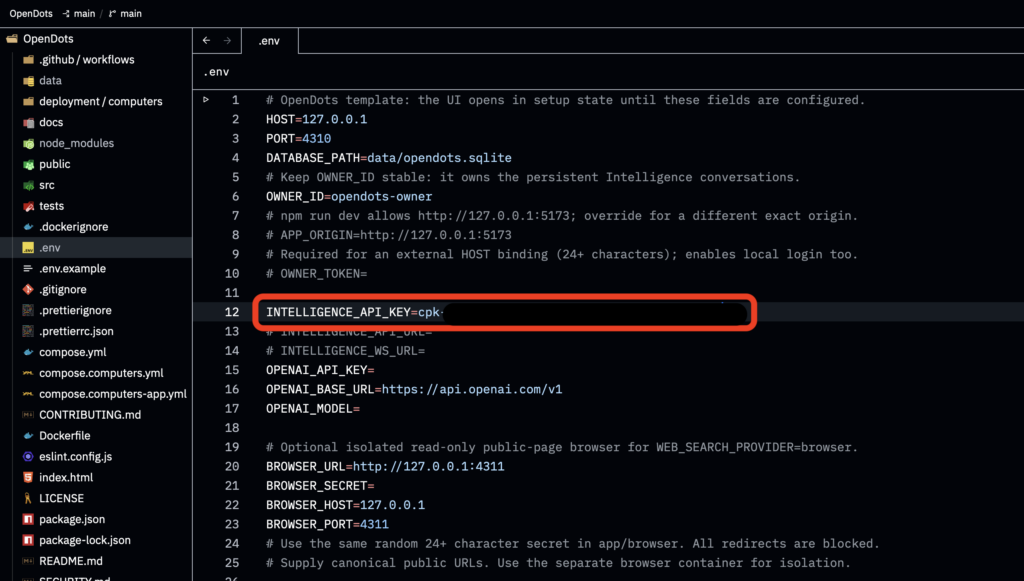Click the BROWSER_PORT=4311 line
The image size is (1024, 581).
[x=327, y=524]
